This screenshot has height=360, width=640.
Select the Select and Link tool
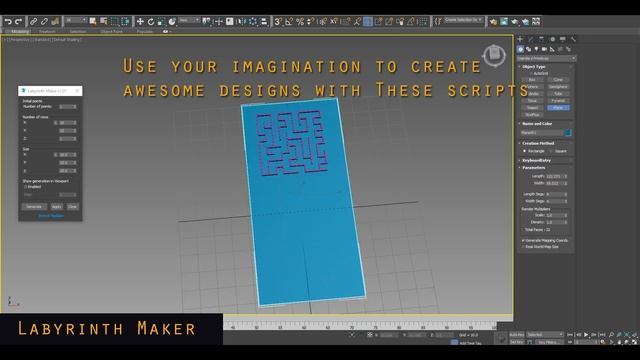click(33, 21)
